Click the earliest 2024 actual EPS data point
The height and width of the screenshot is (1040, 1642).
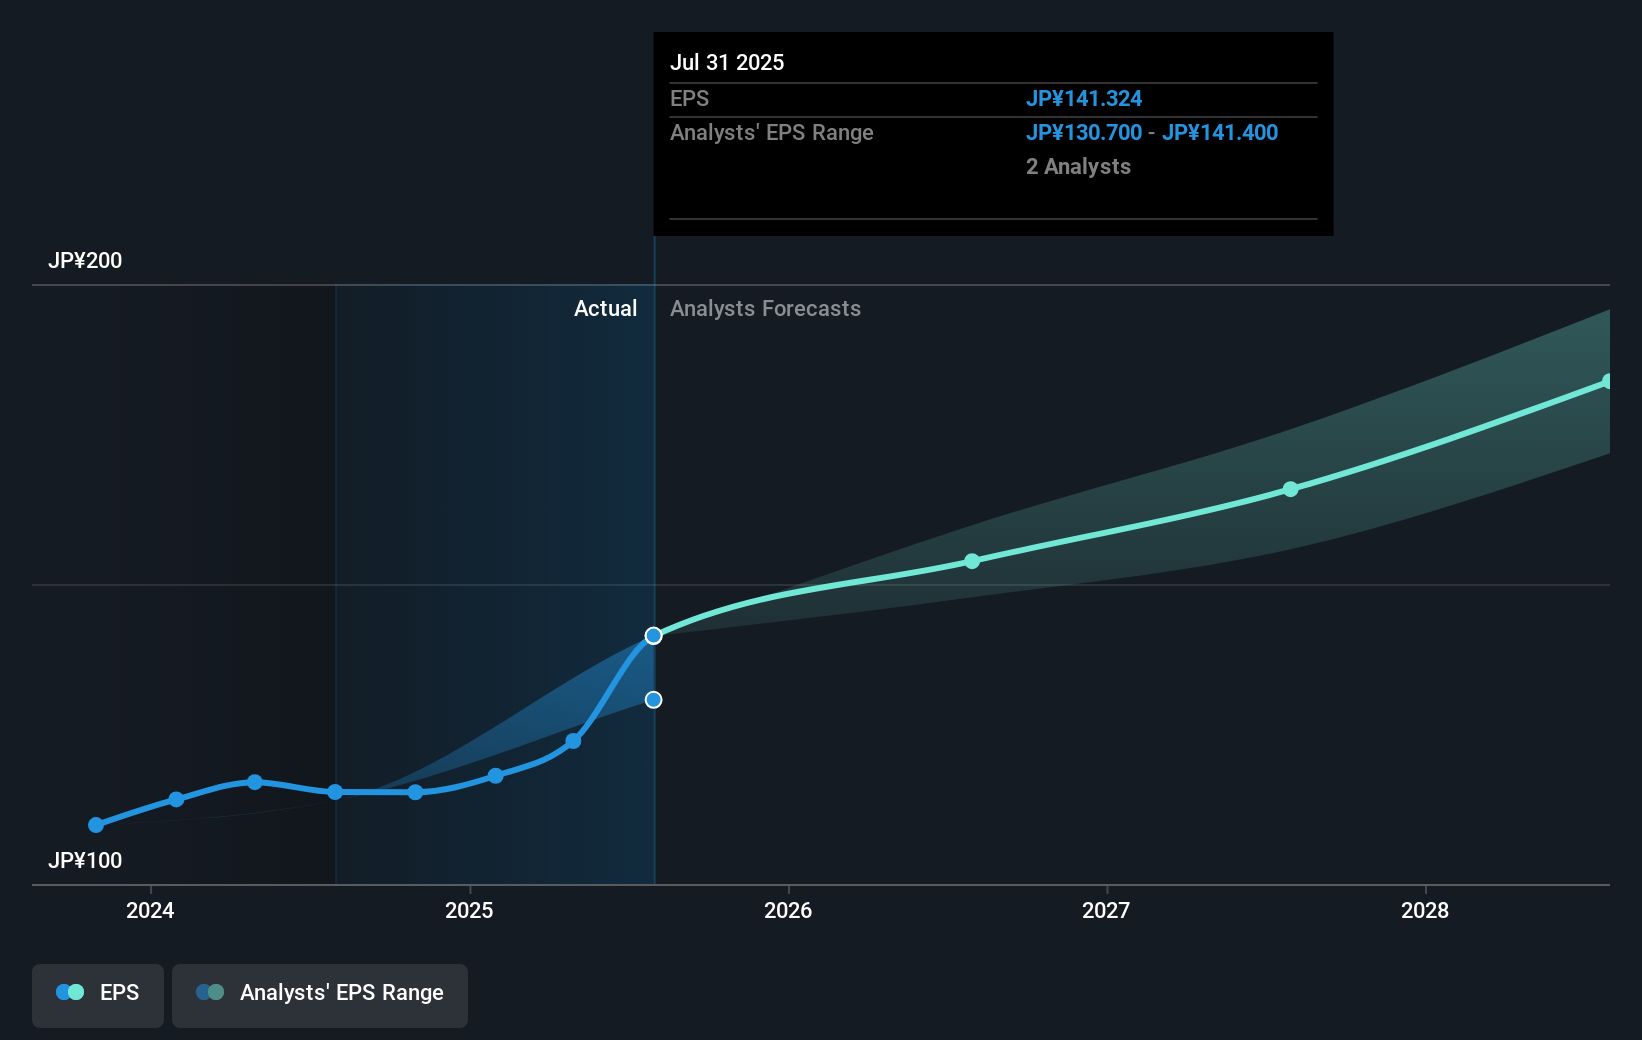coord(95,825)
